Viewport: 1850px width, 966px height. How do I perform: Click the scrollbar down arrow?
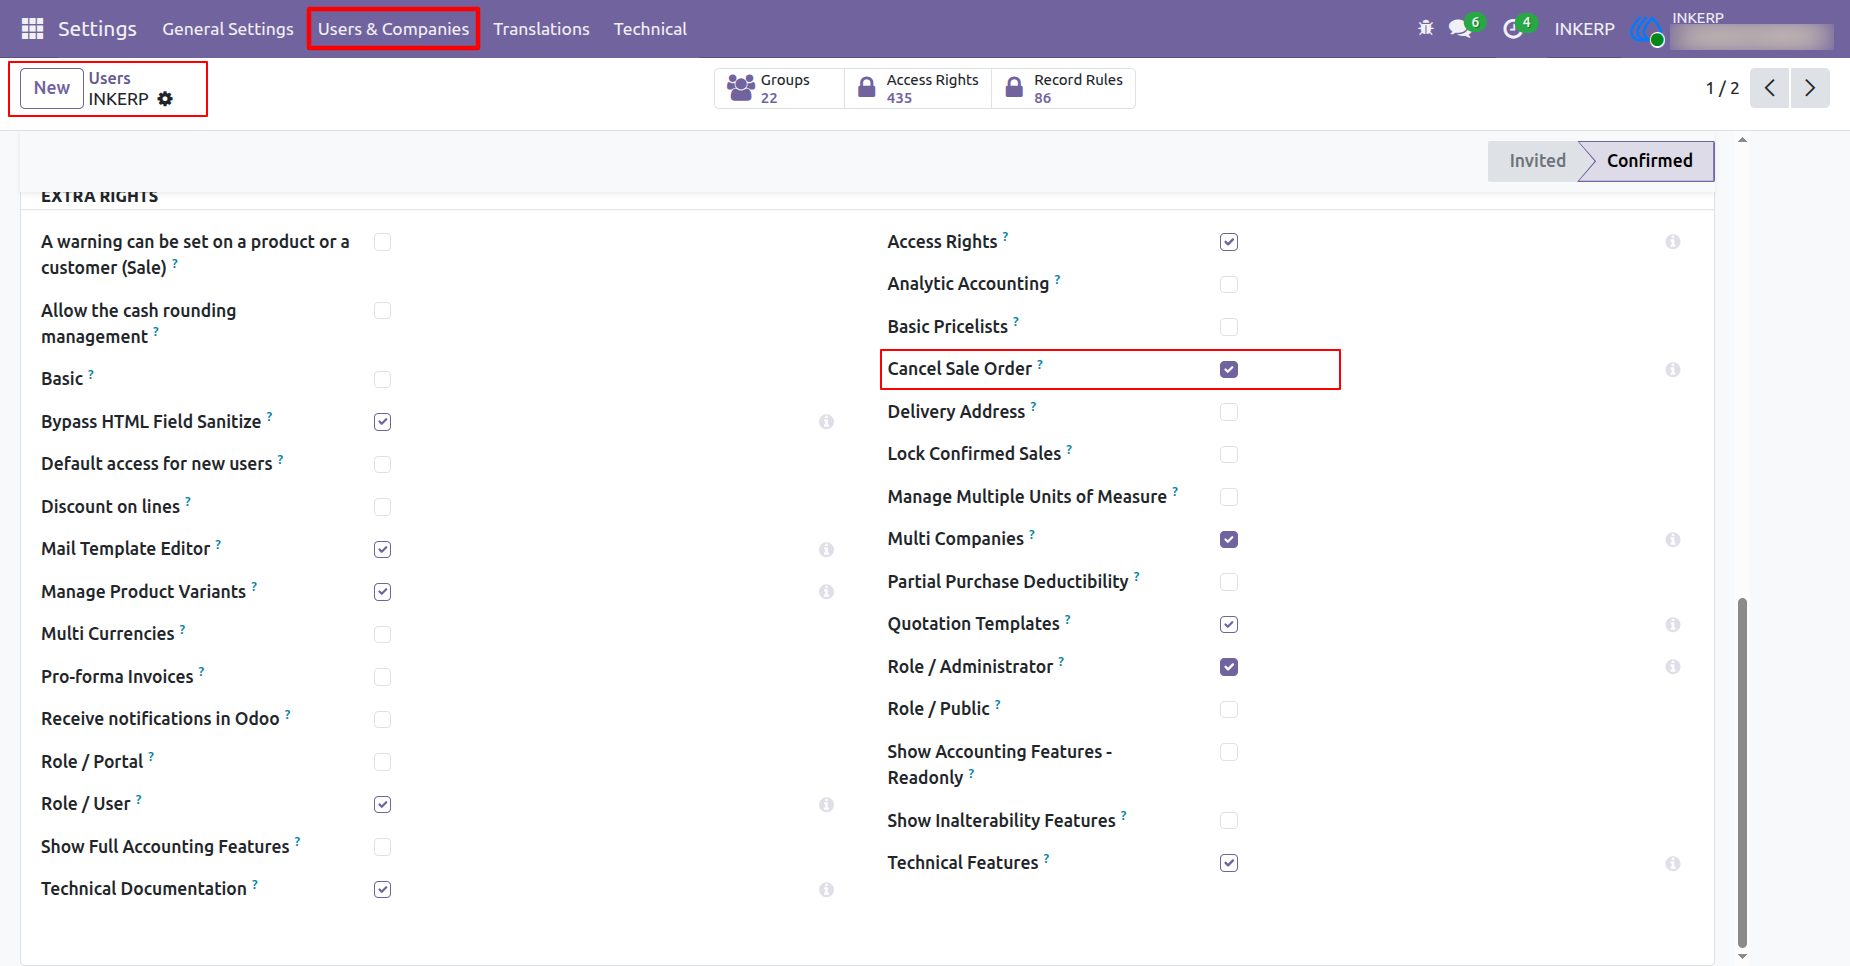(x=1742, y=956)
